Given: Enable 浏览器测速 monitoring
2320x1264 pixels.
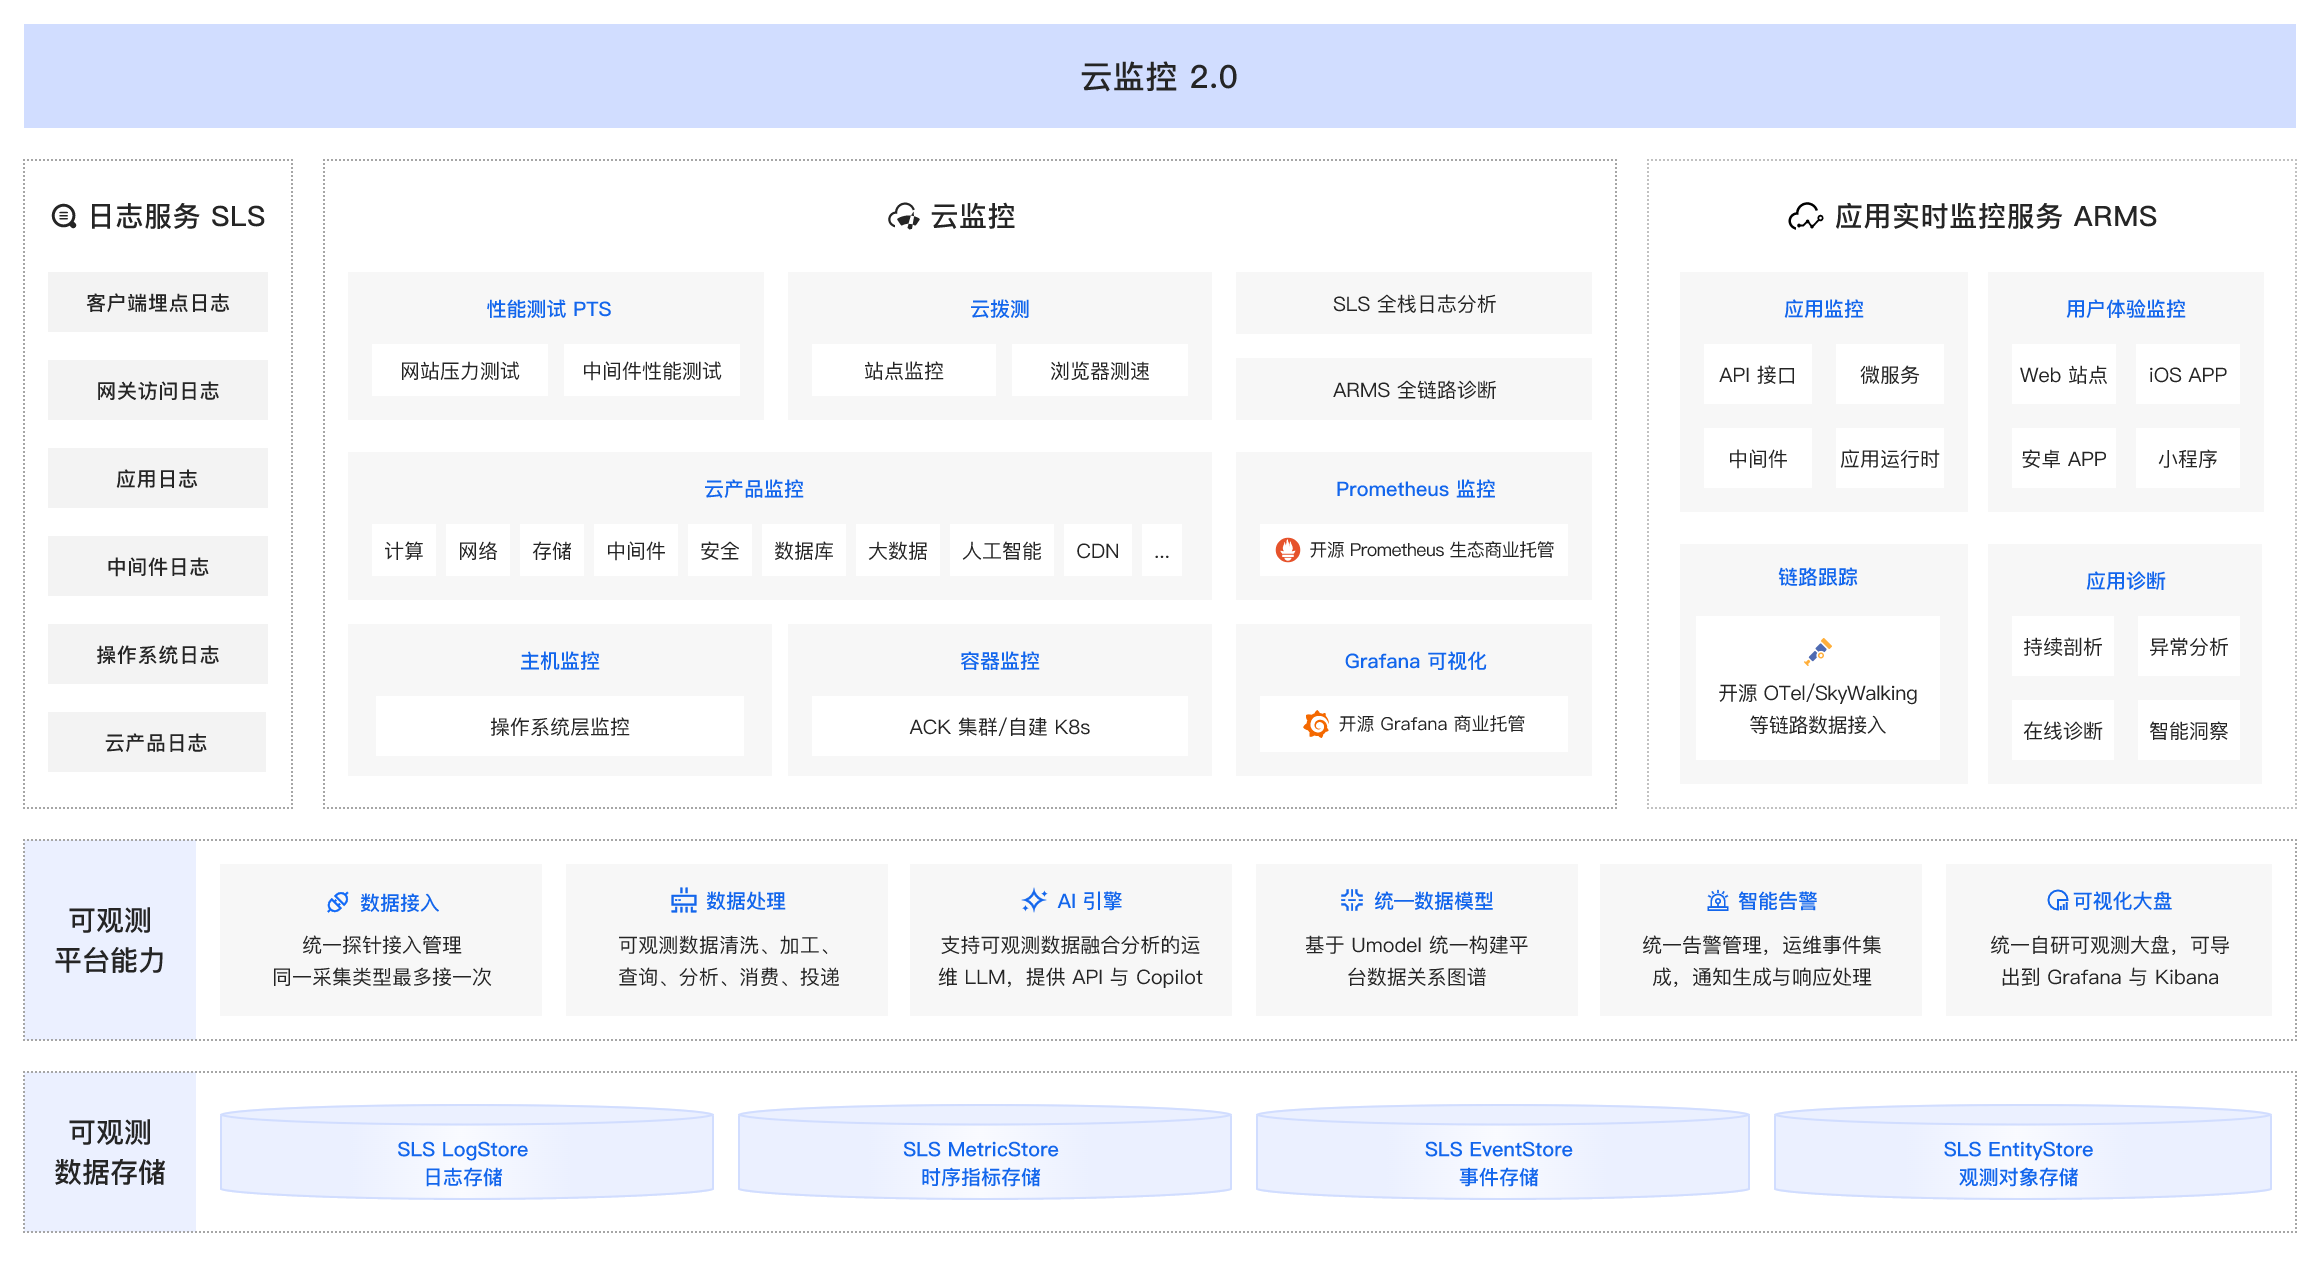Looking at the screenshot, I should tap(1100, 370).
